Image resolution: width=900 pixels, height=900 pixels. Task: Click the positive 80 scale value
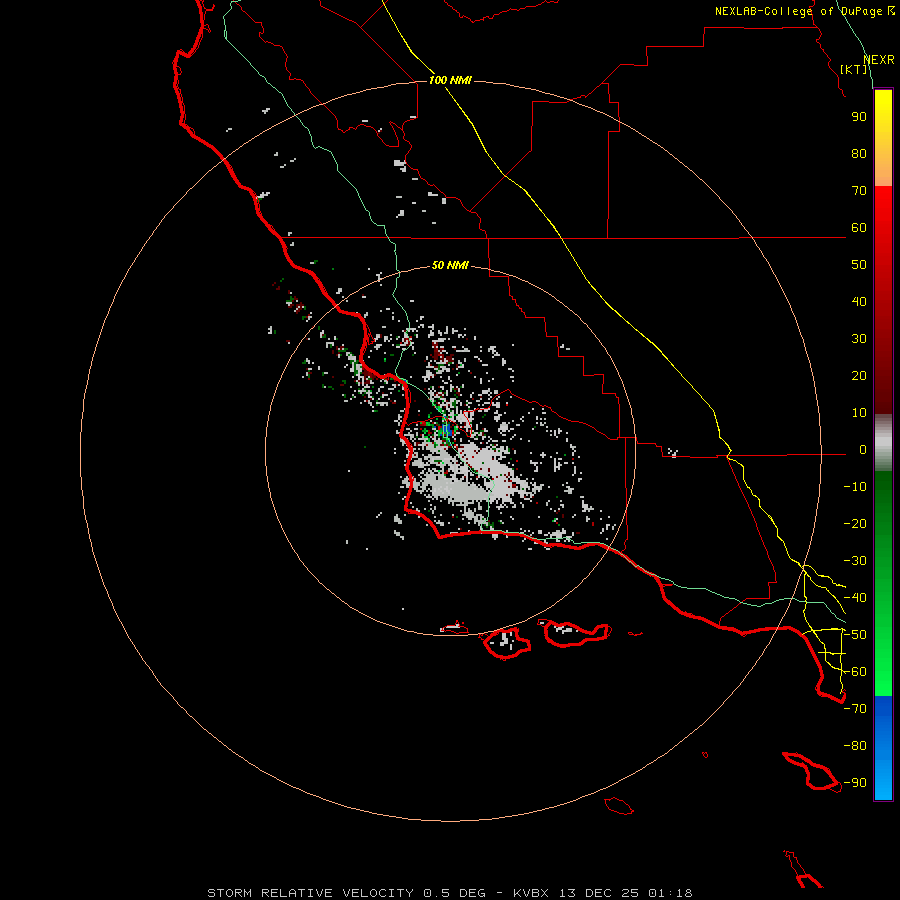859,154
